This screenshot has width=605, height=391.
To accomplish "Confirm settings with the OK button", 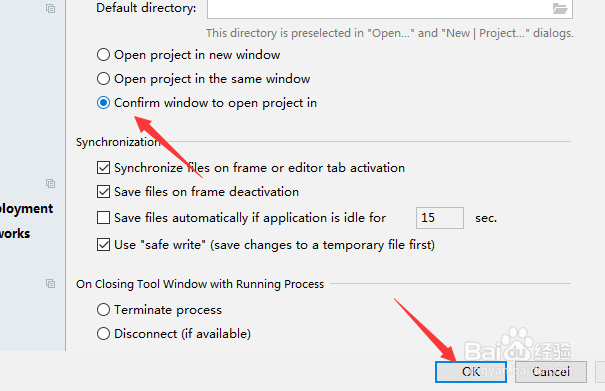I will click(471, 372).
